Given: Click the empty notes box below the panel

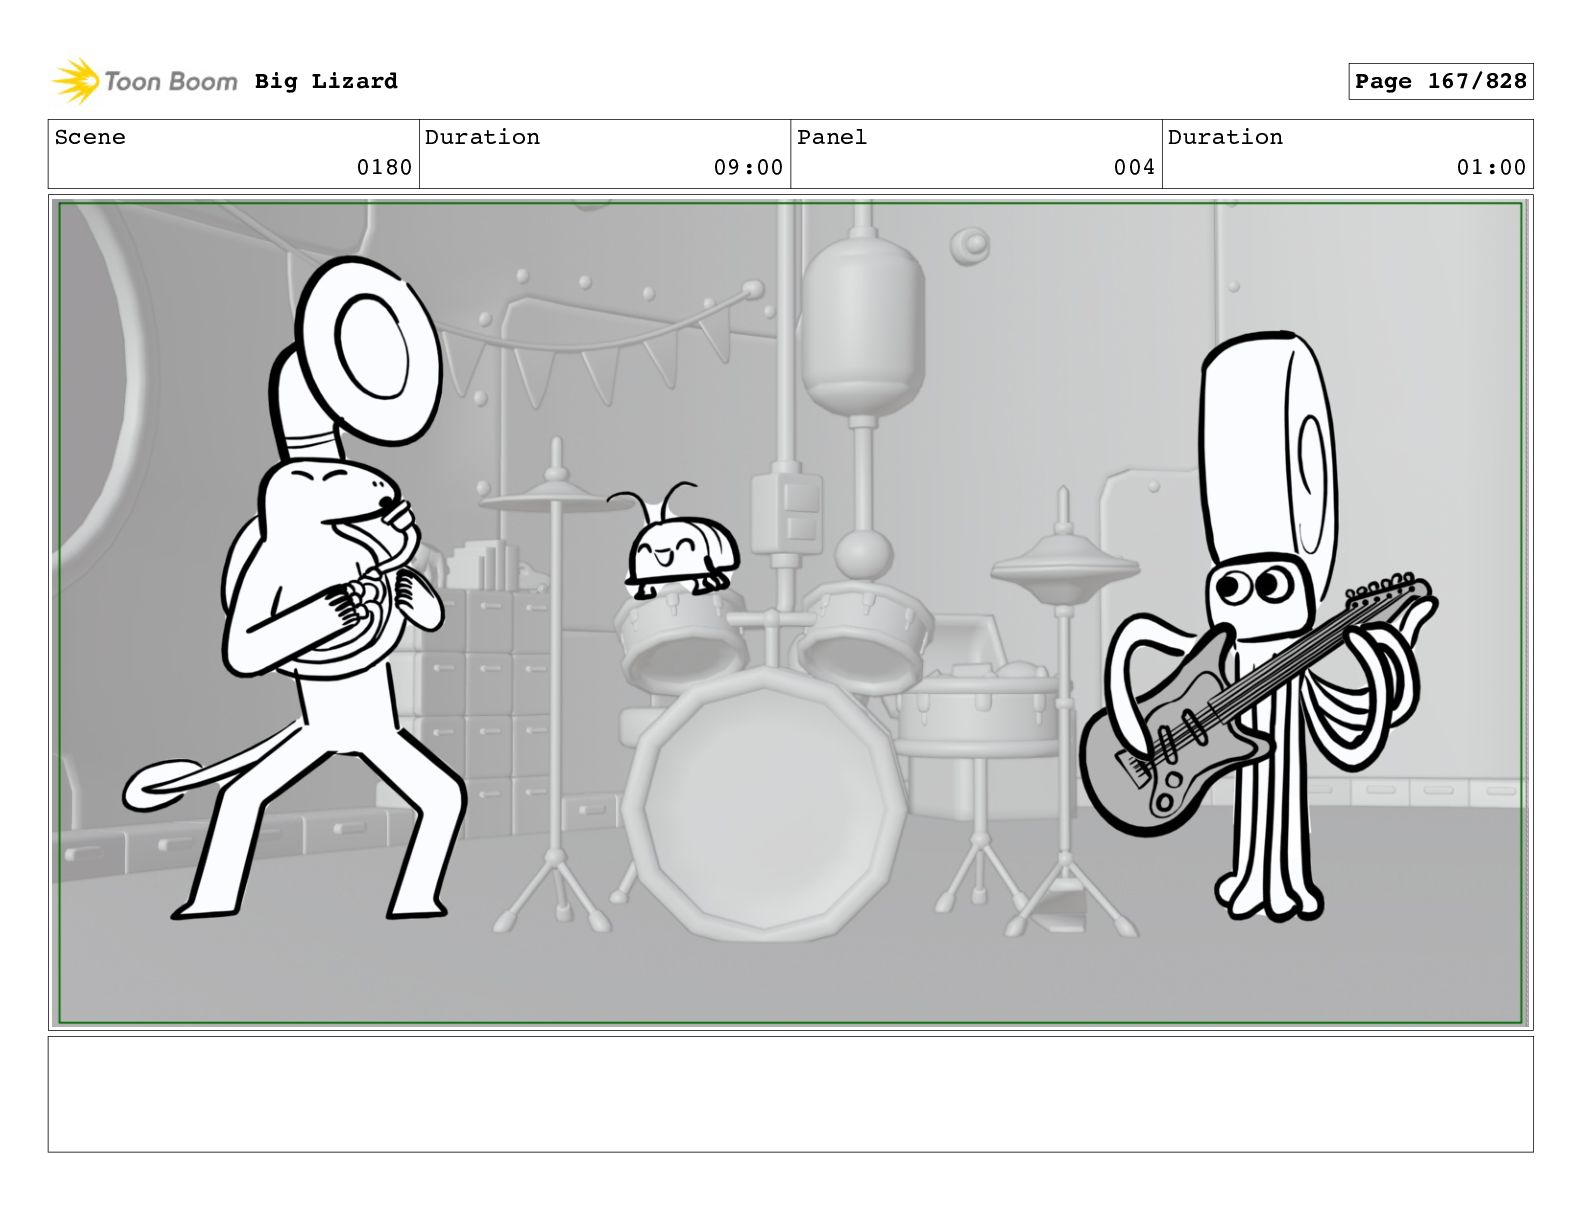Looking at the screenshot, I should pos(790,1094).
